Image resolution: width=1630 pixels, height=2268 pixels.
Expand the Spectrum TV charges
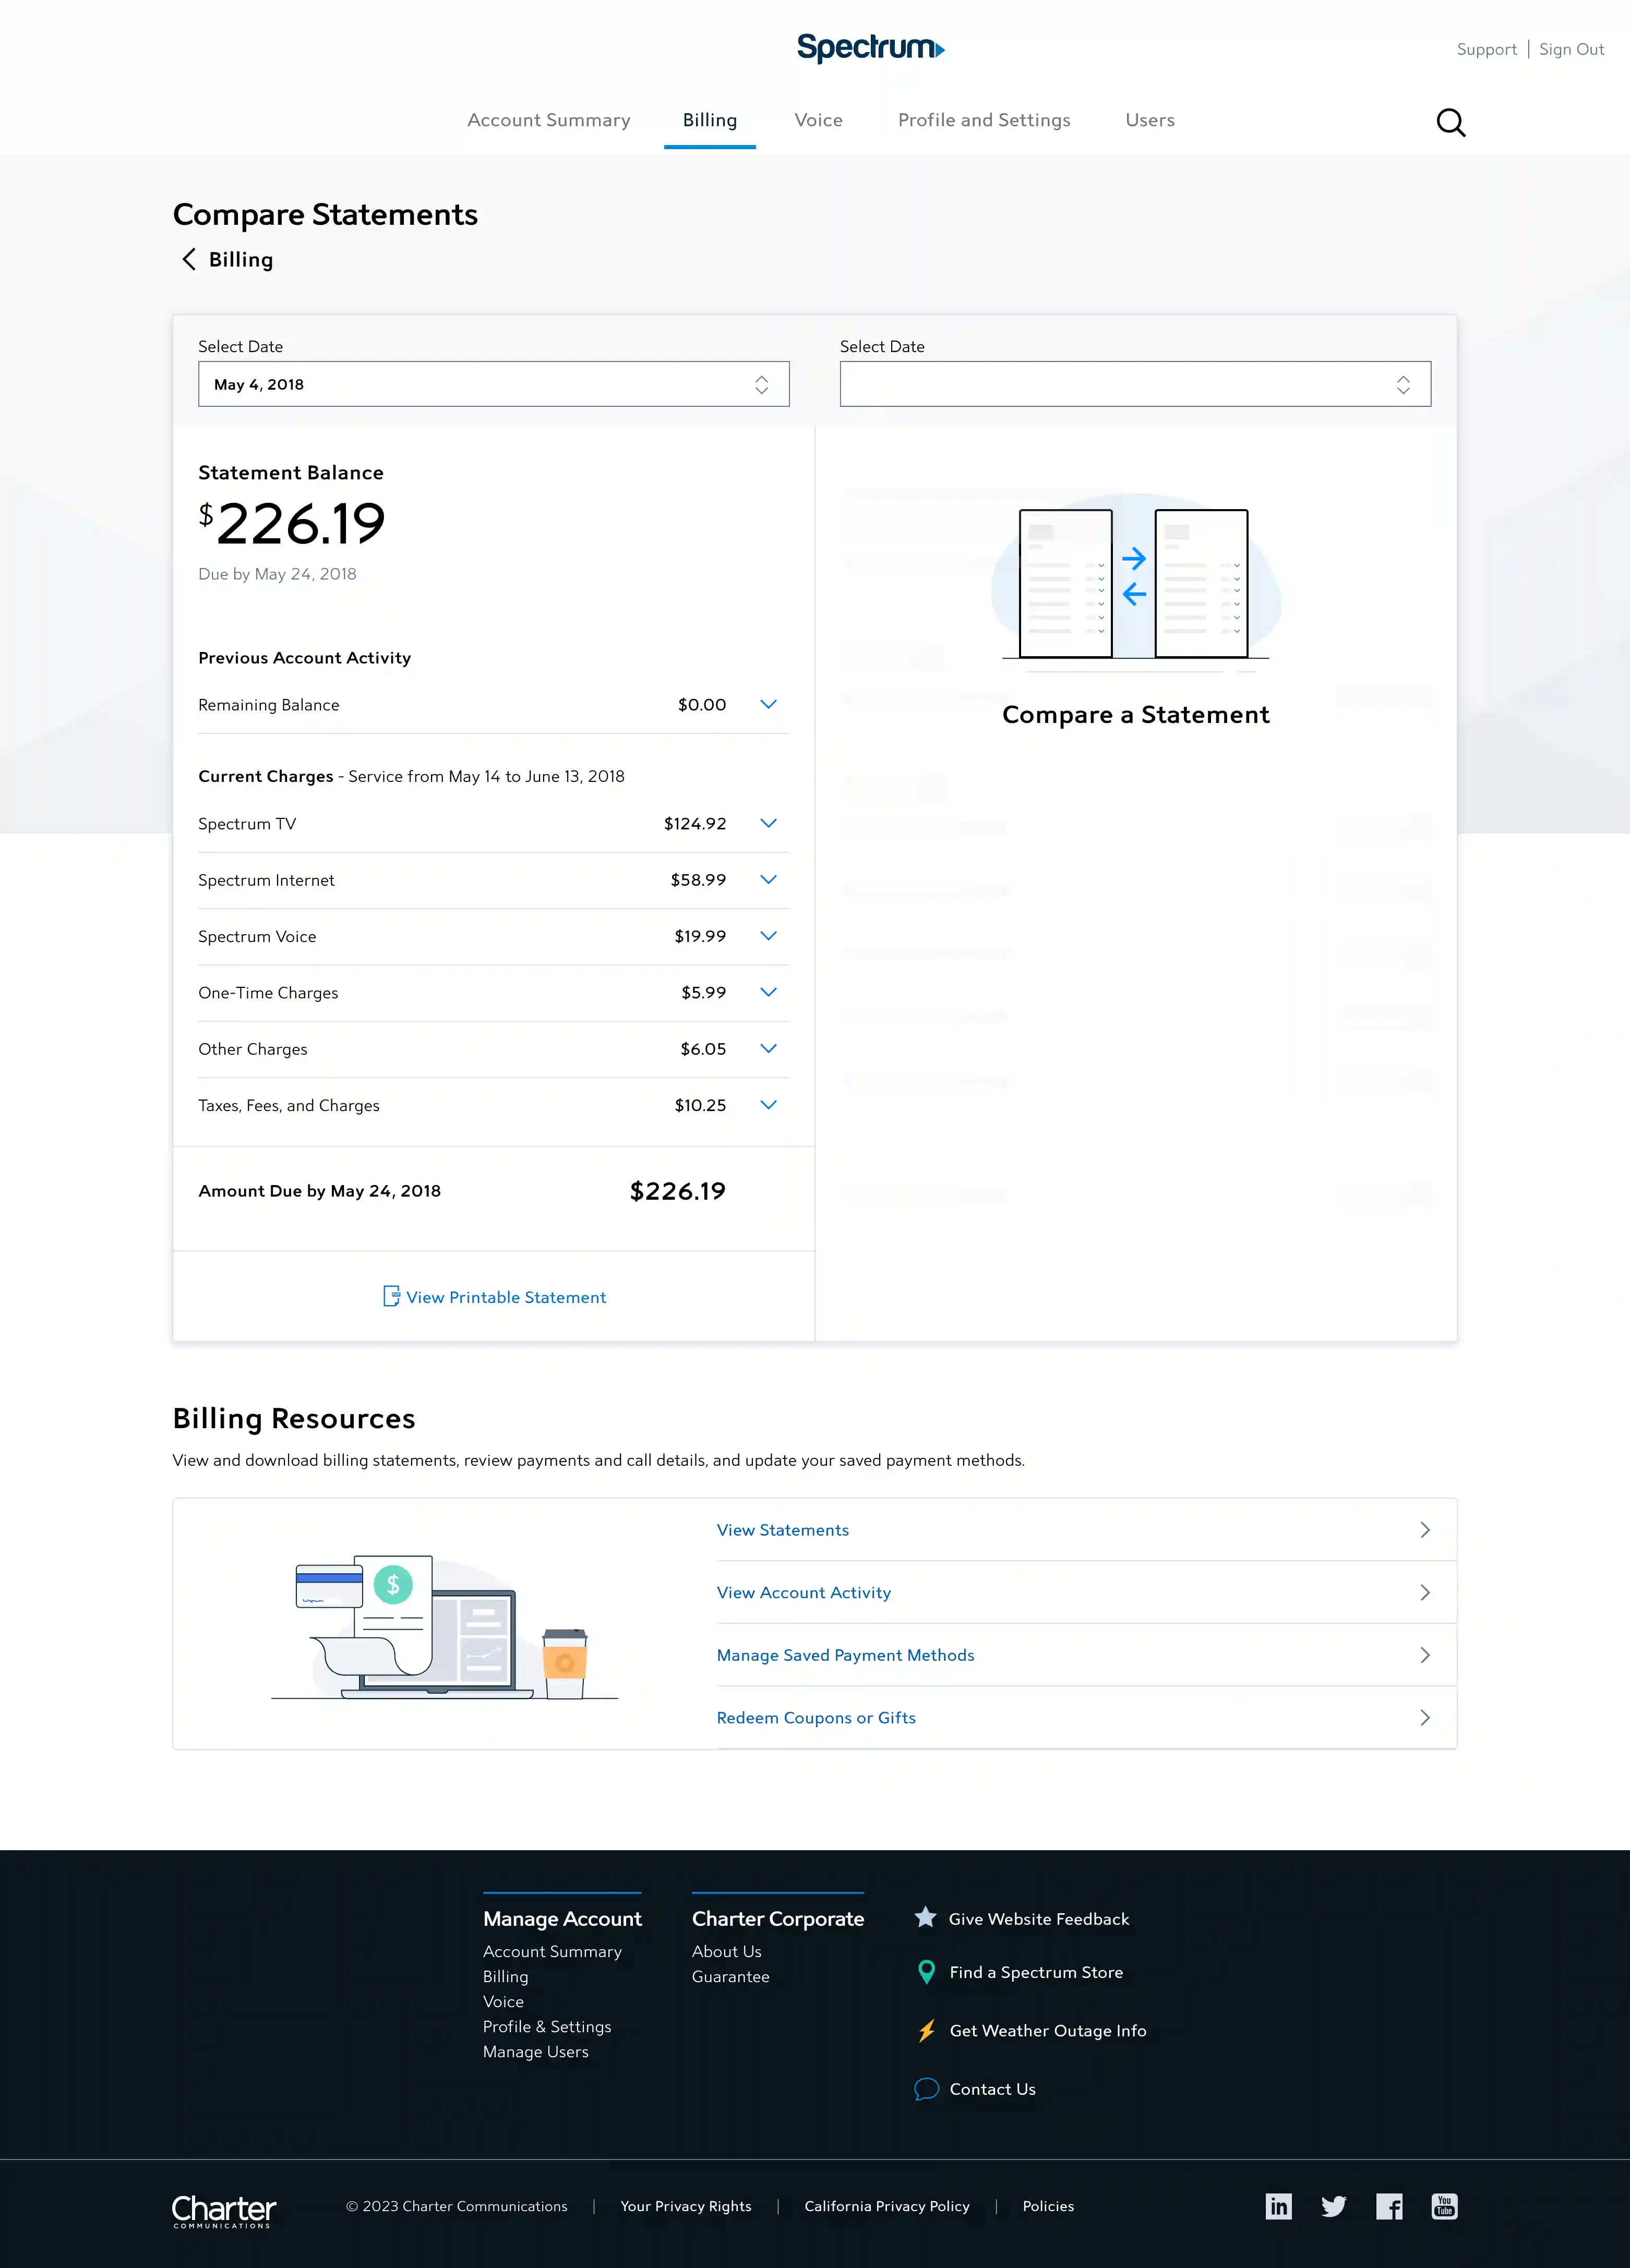point(768,824)
